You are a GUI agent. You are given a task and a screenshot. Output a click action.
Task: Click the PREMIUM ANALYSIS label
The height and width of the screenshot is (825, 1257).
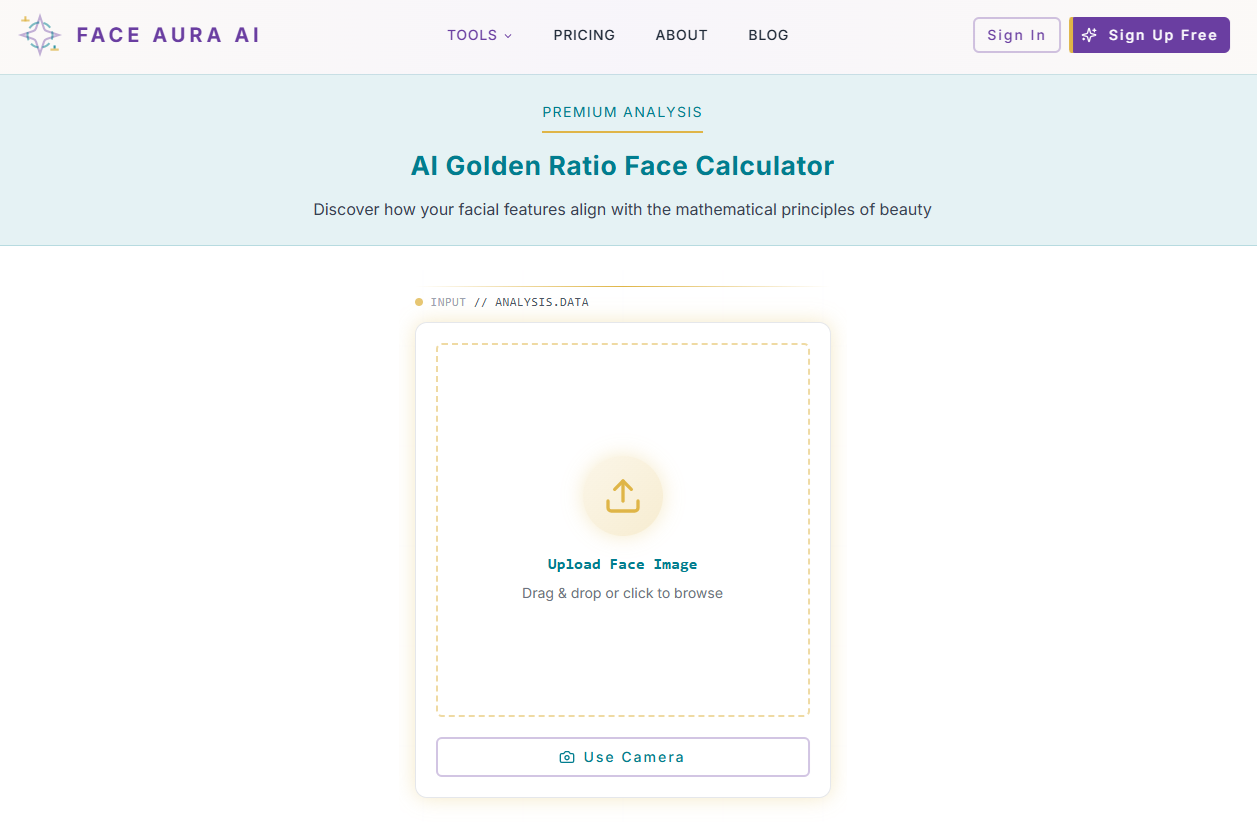coord(622,112)
